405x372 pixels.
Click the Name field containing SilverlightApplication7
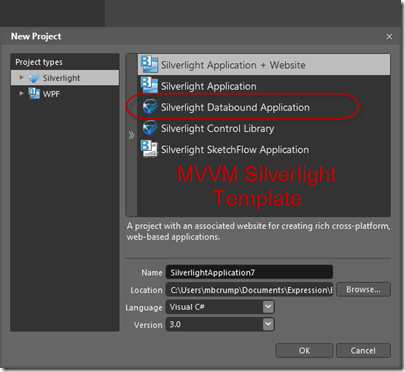click(249, 272)
